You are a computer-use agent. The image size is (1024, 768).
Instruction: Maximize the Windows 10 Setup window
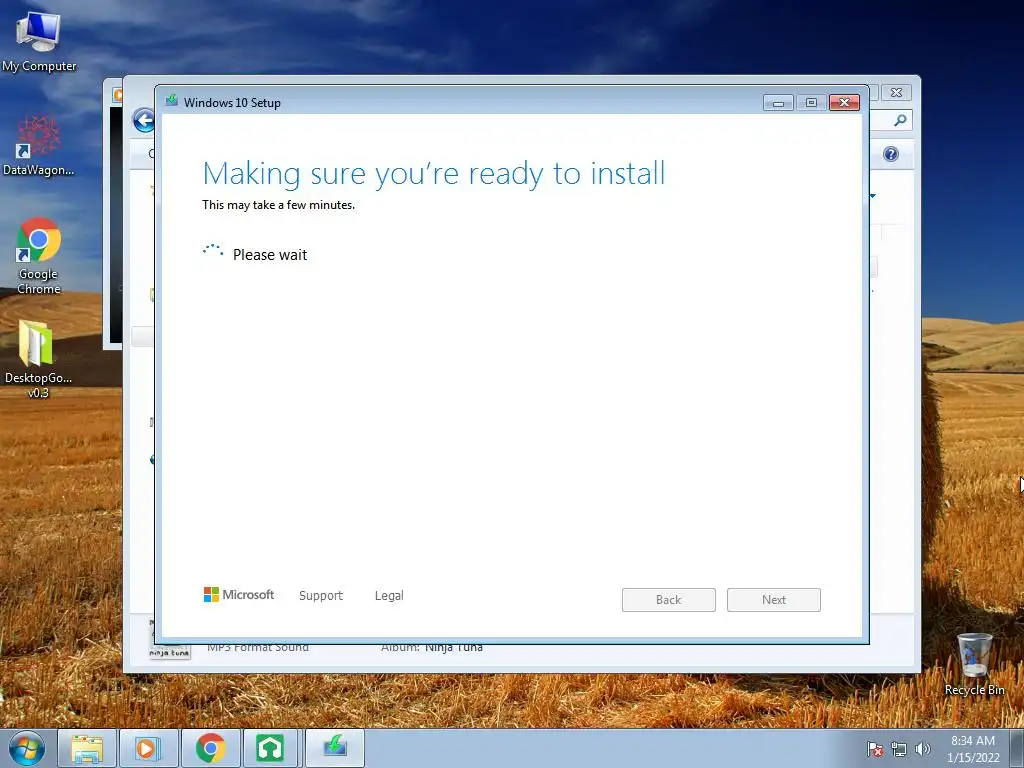click(811, 103)
